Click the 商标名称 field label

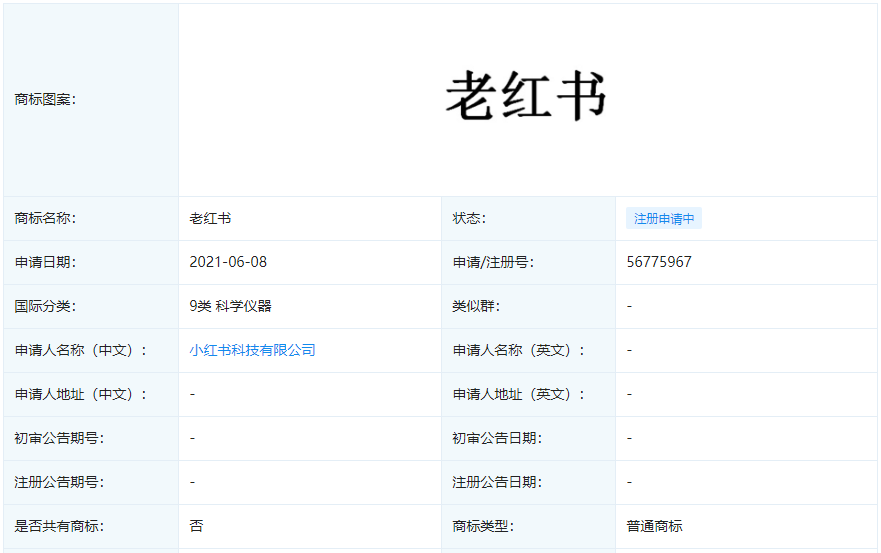(46, 218)
